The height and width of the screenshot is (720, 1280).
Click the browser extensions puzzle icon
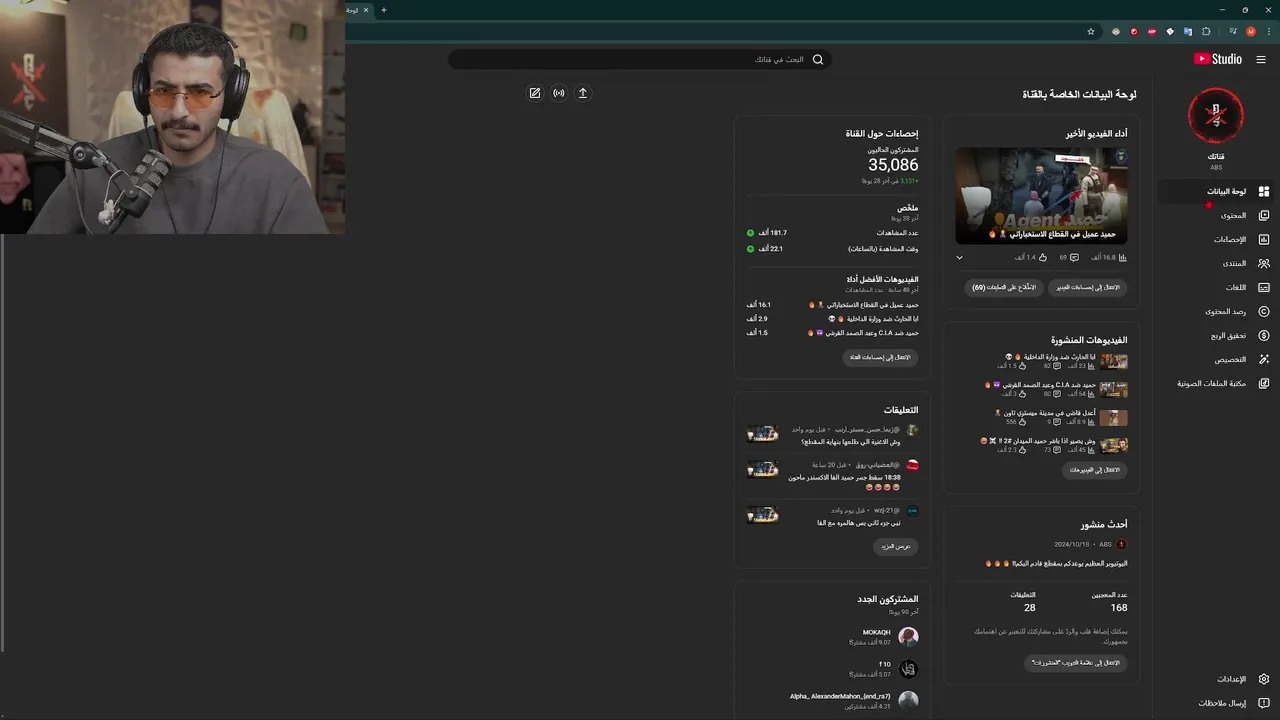(x=1206, y=31)
